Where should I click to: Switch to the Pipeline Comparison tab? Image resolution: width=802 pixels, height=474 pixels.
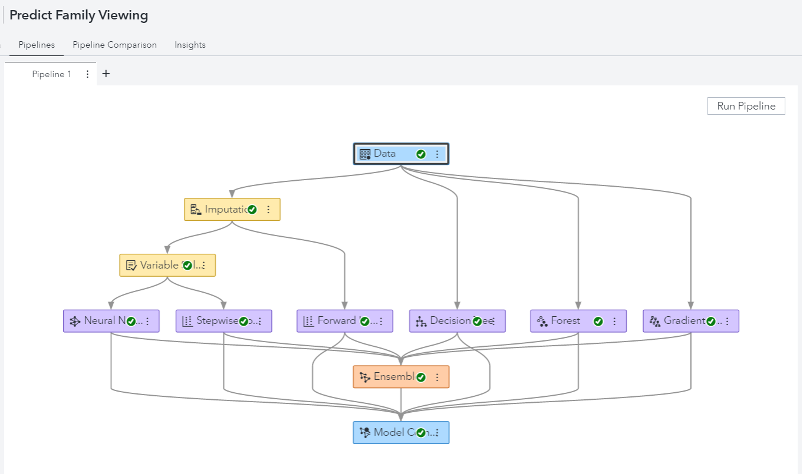click(115, 45)
